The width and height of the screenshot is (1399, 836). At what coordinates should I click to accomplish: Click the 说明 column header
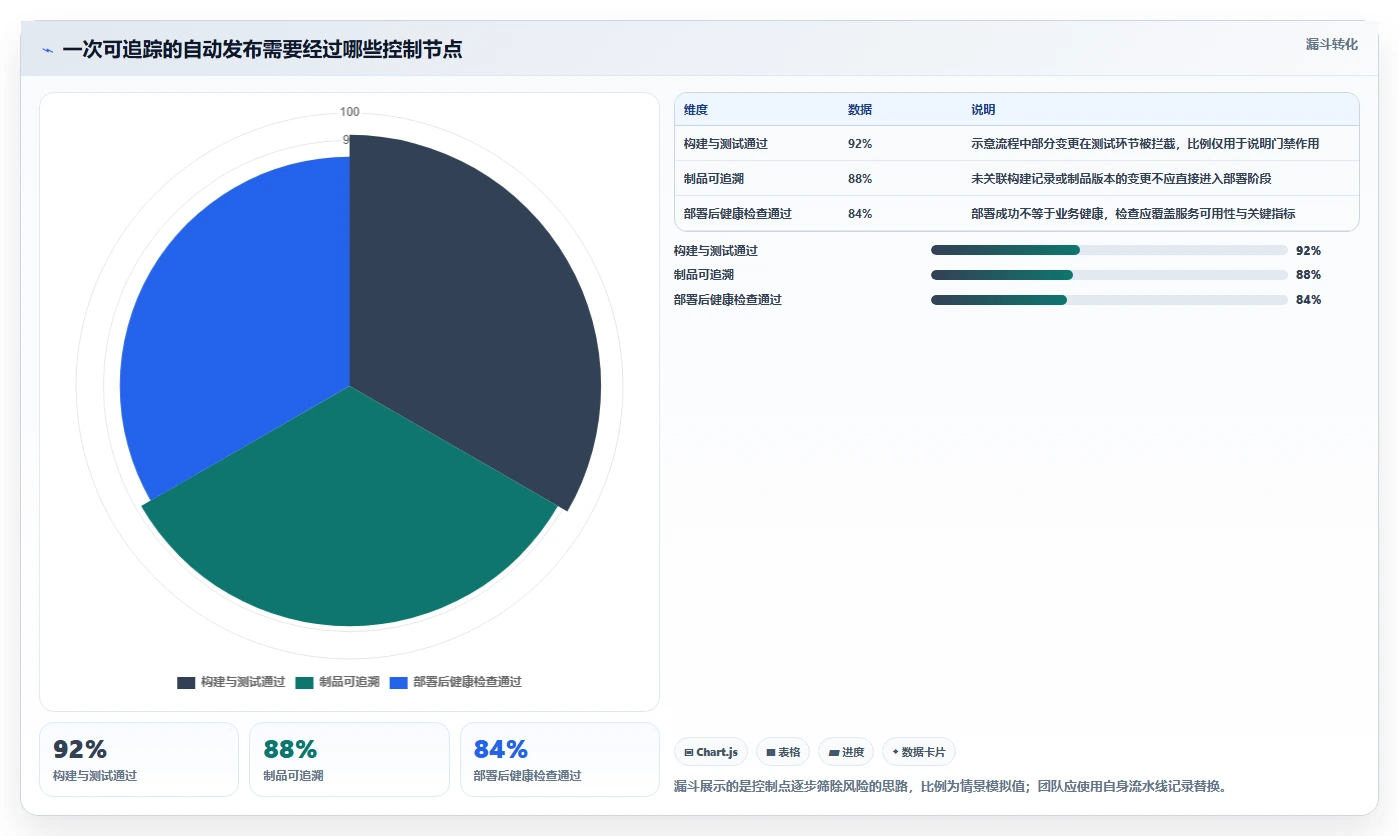[x=983, y=110]
